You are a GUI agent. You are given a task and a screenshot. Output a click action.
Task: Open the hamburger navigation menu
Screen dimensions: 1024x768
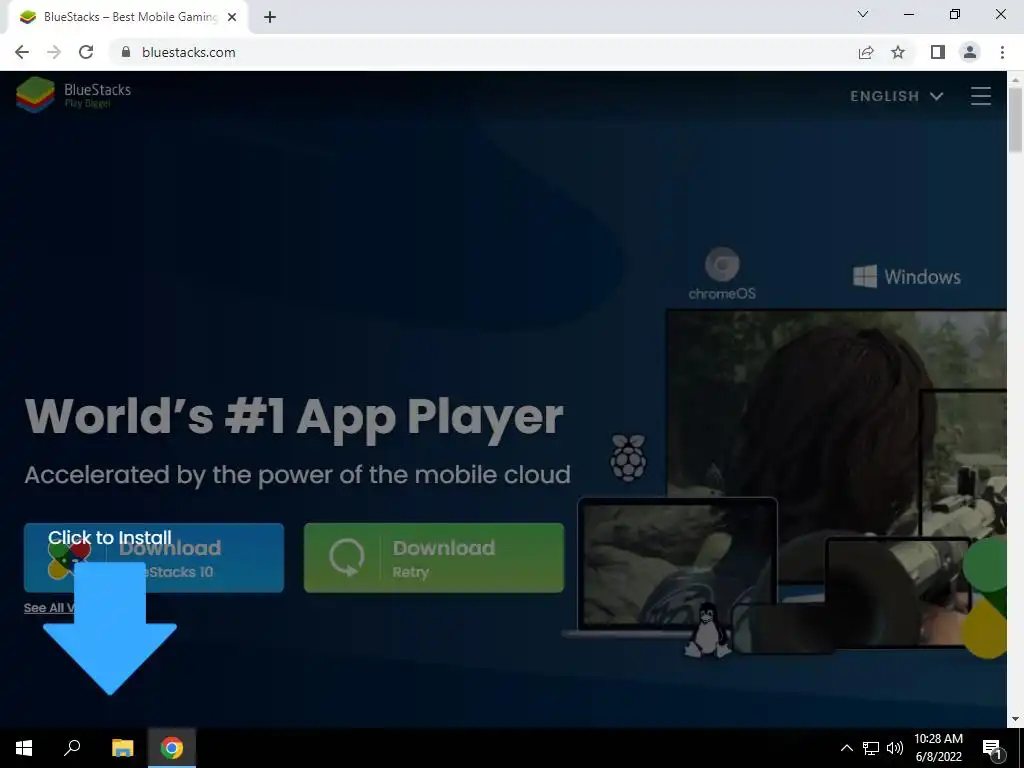(x=981, y=96)
